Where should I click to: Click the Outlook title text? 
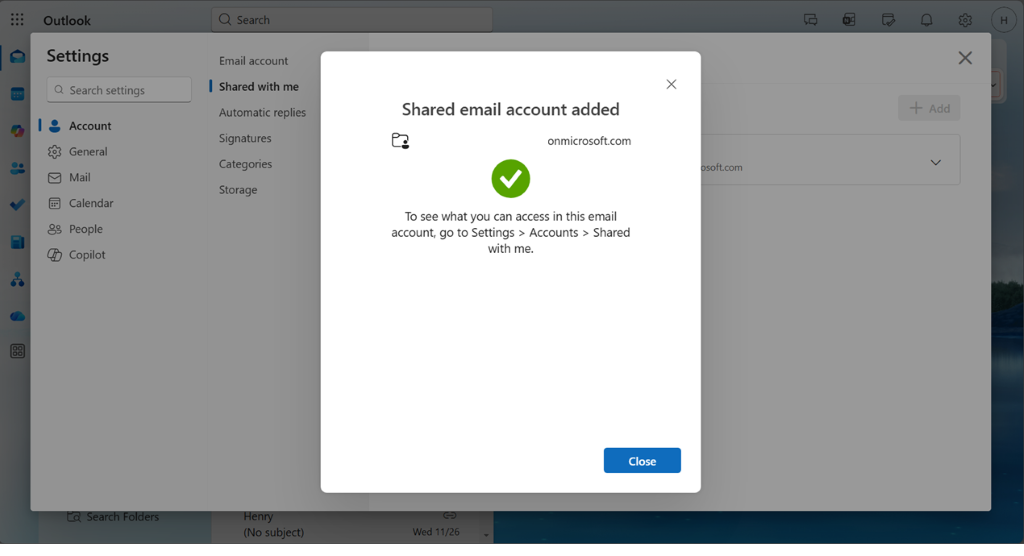[67, 20]
